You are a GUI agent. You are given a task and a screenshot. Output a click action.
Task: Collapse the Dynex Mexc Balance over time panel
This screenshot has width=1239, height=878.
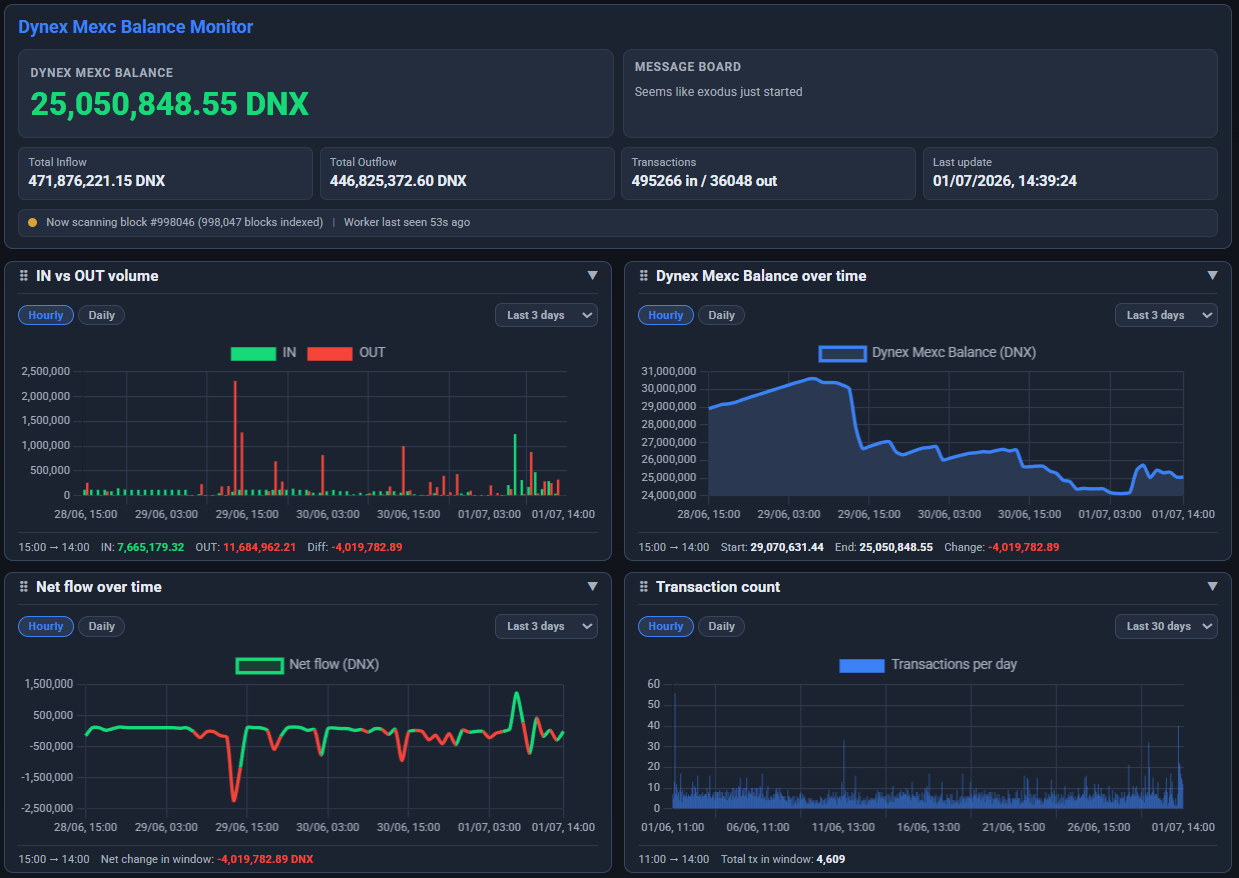(x=1212, y=276)
